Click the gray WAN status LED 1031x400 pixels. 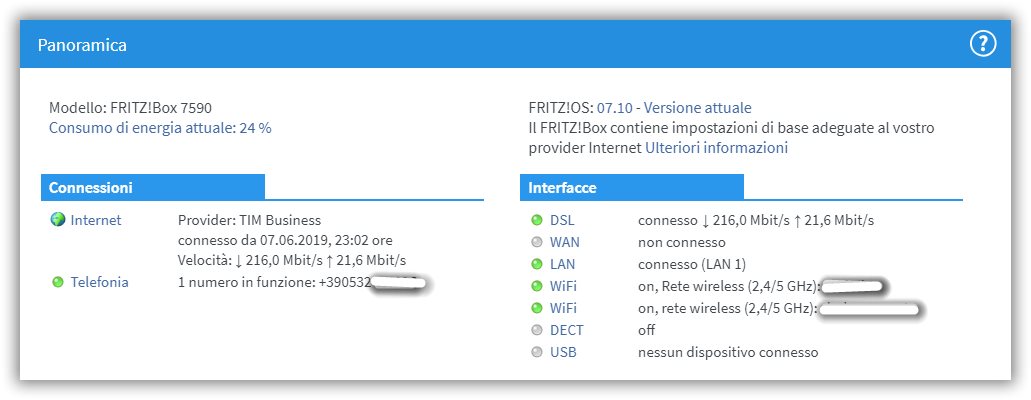(537, 242)
